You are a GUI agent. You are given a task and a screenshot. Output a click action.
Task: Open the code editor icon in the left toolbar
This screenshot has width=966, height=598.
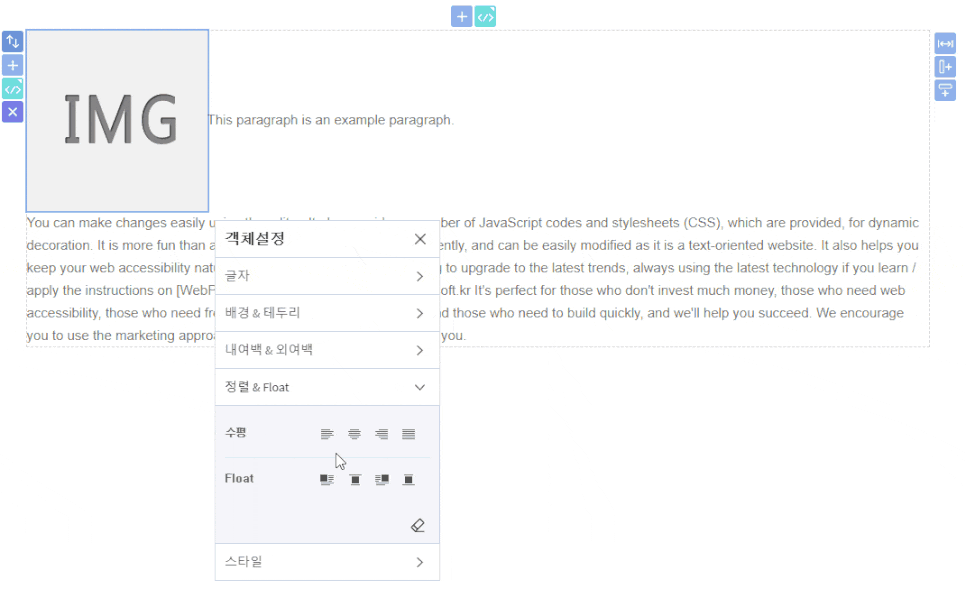point(12,89)
